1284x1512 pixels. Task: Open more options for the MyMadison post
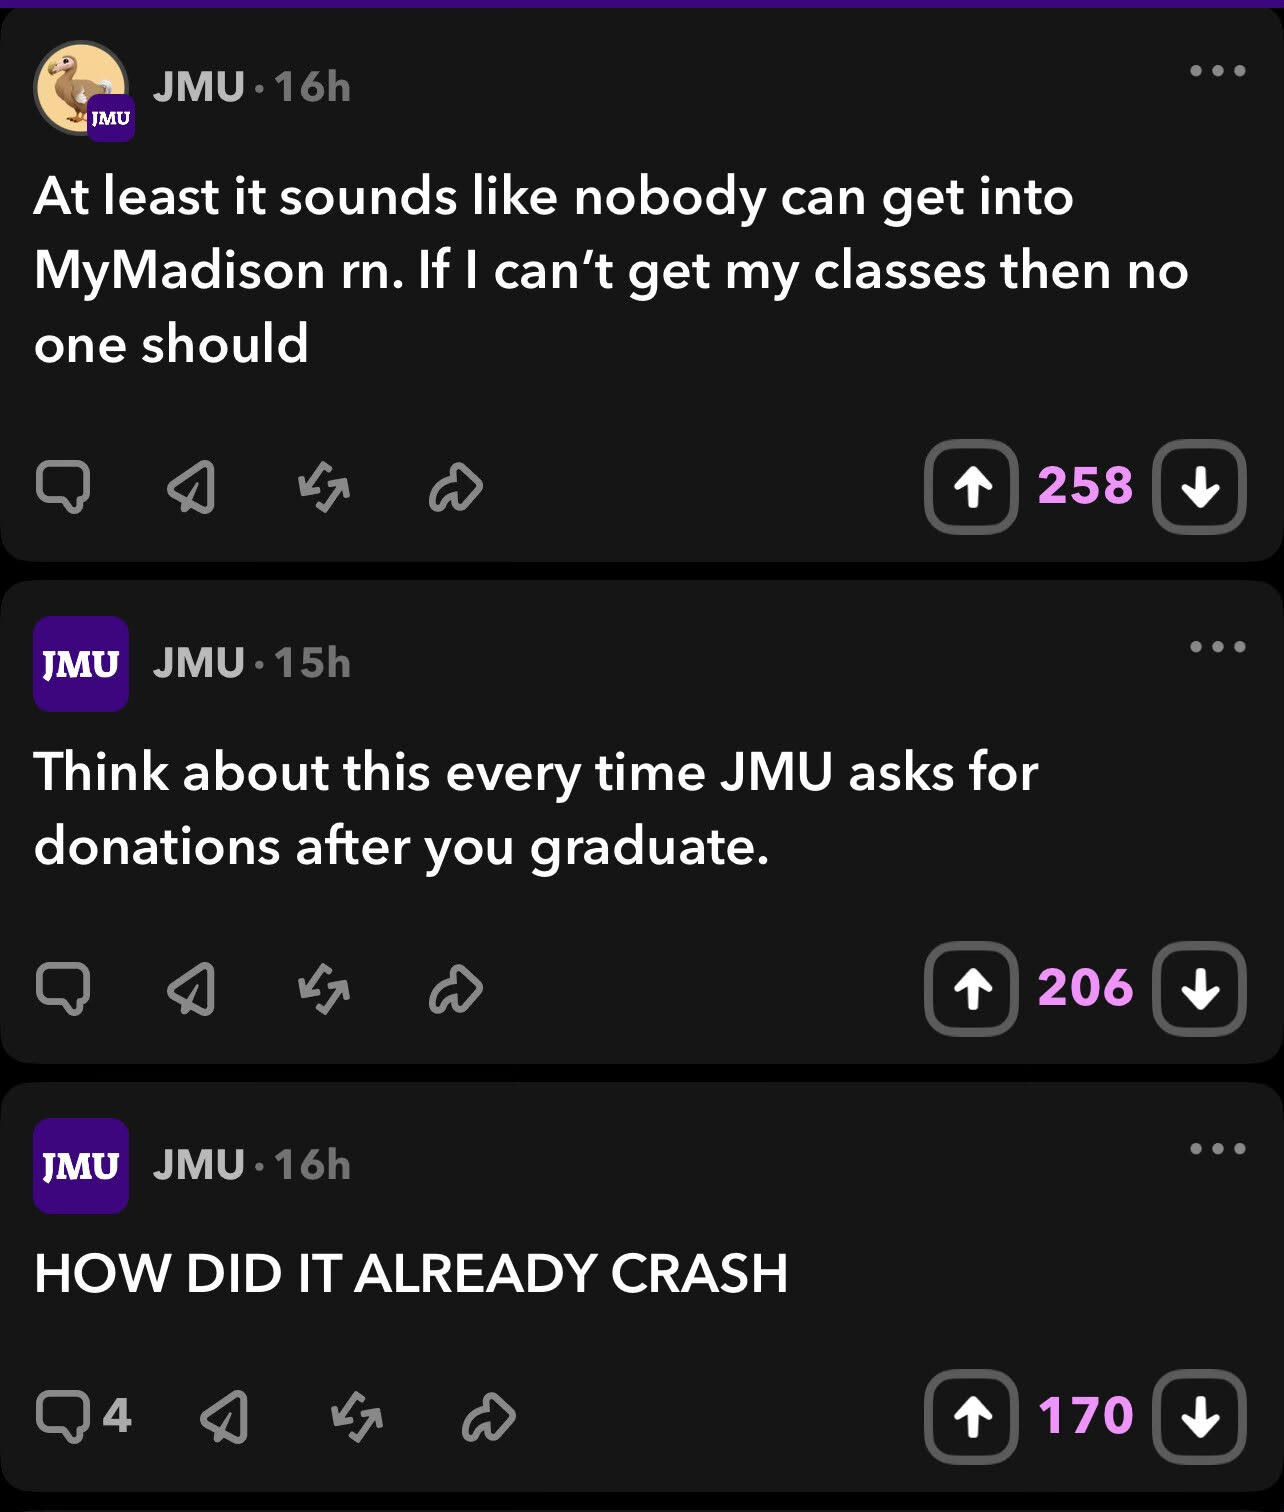pos(1217,71)
